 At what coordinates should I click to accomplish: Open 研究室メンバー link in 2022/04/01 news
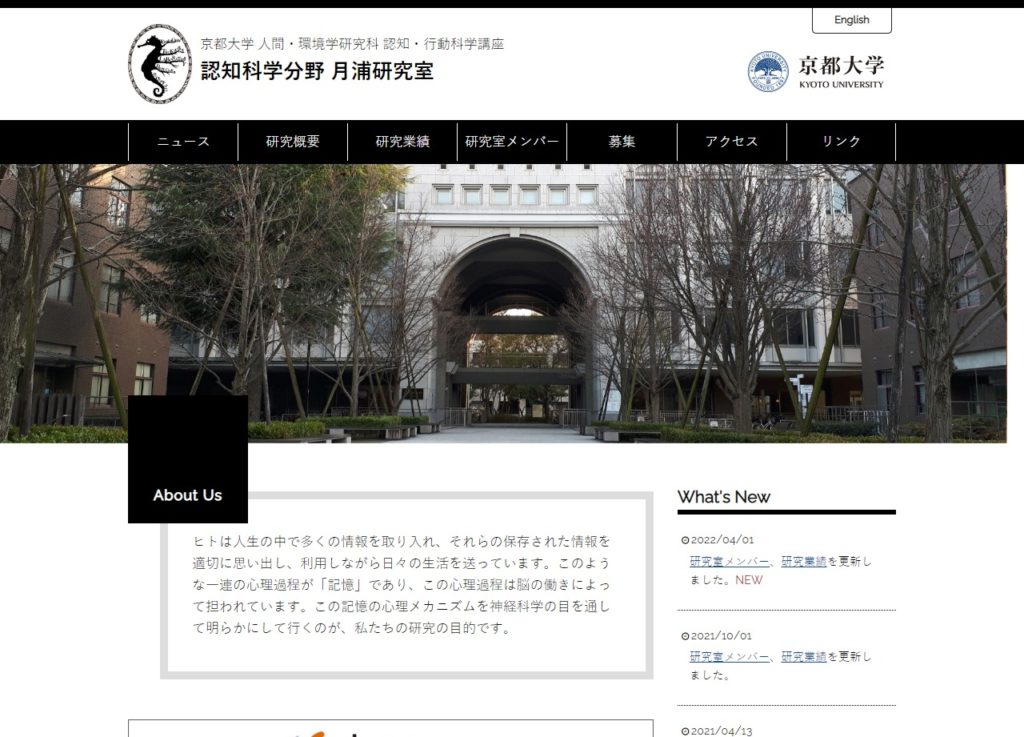point(729,561)
